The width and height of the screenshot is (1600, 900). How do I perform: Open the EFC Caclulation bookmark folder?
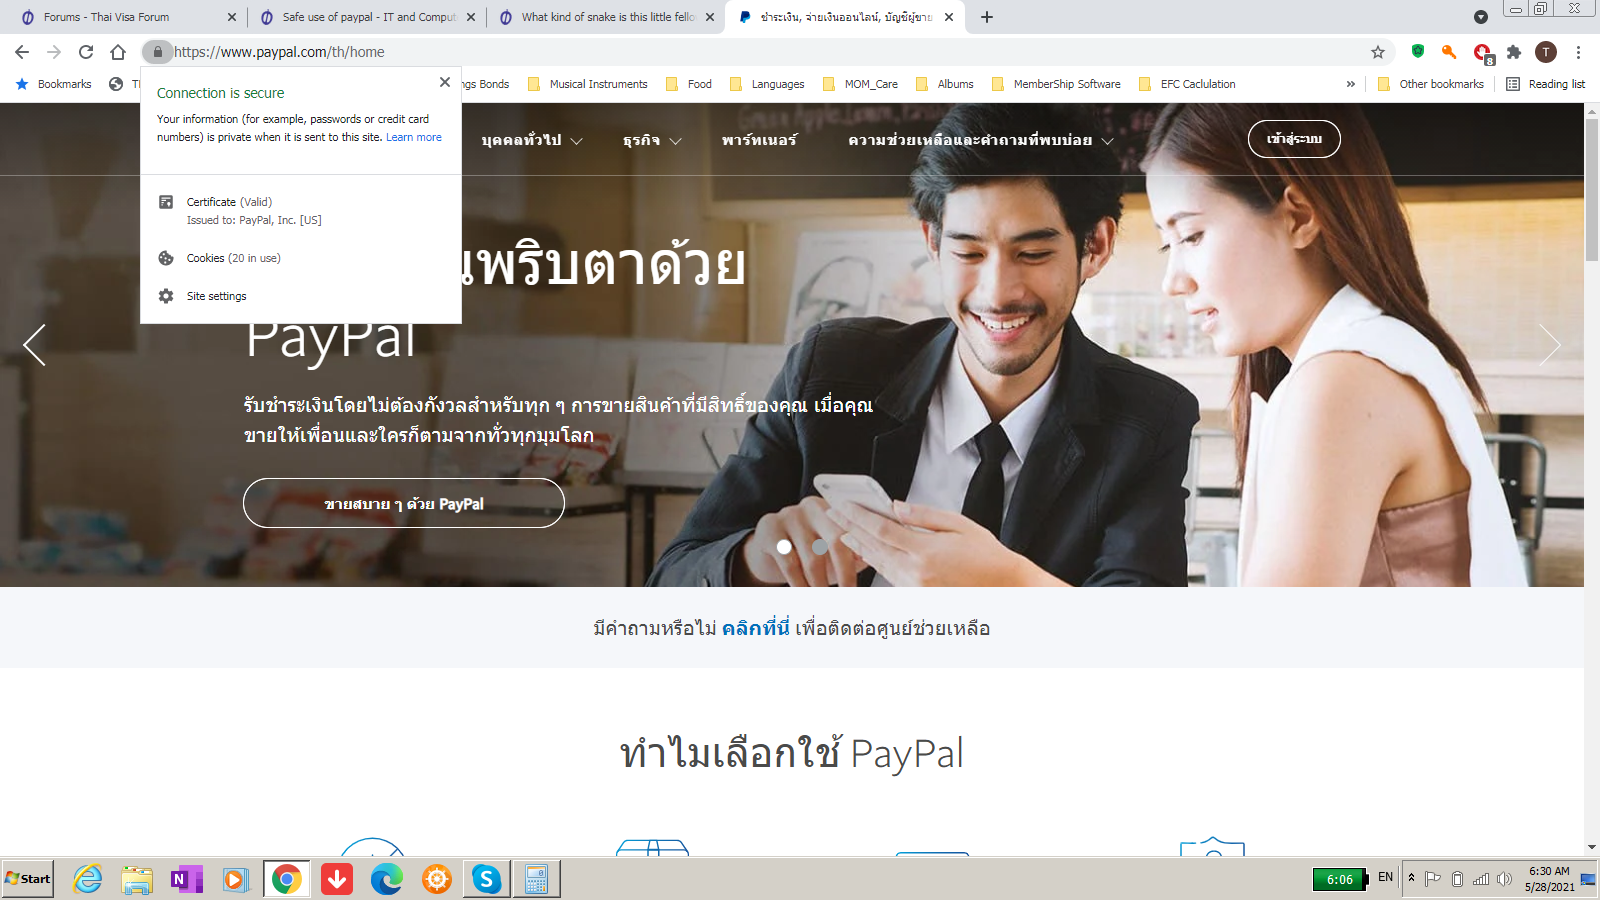pyautogui.click(x=1187, y=84)
